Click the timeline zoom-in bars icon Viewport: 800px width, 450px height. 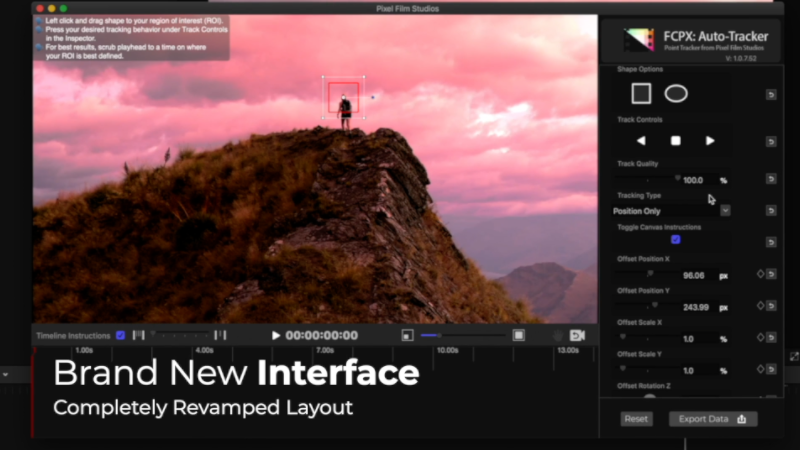220,335
